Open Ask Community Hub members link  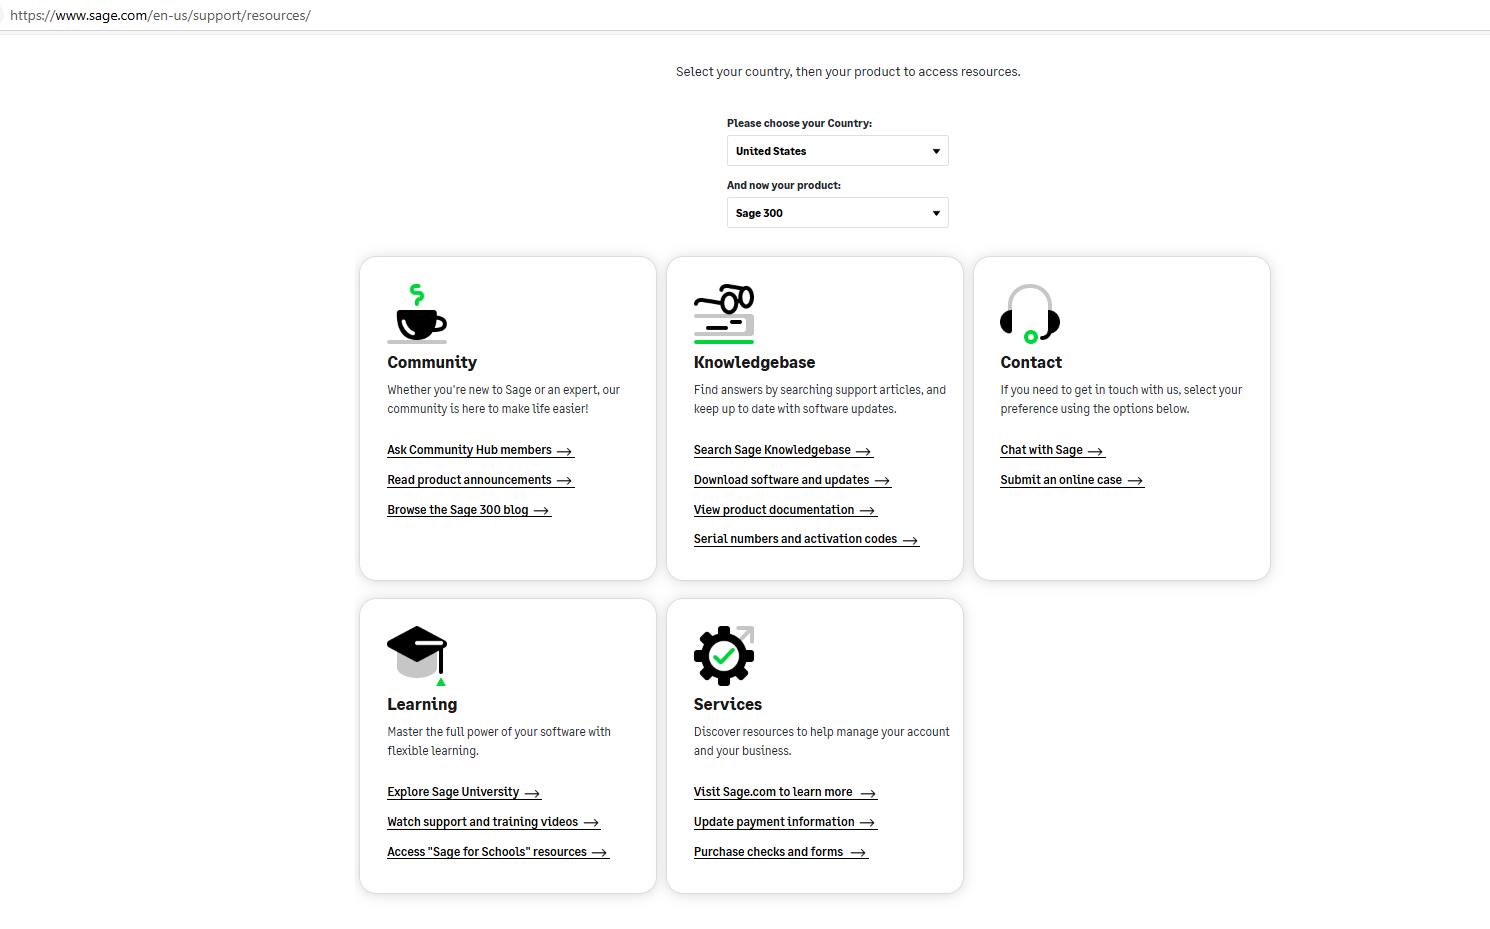(x=480, y=451)
